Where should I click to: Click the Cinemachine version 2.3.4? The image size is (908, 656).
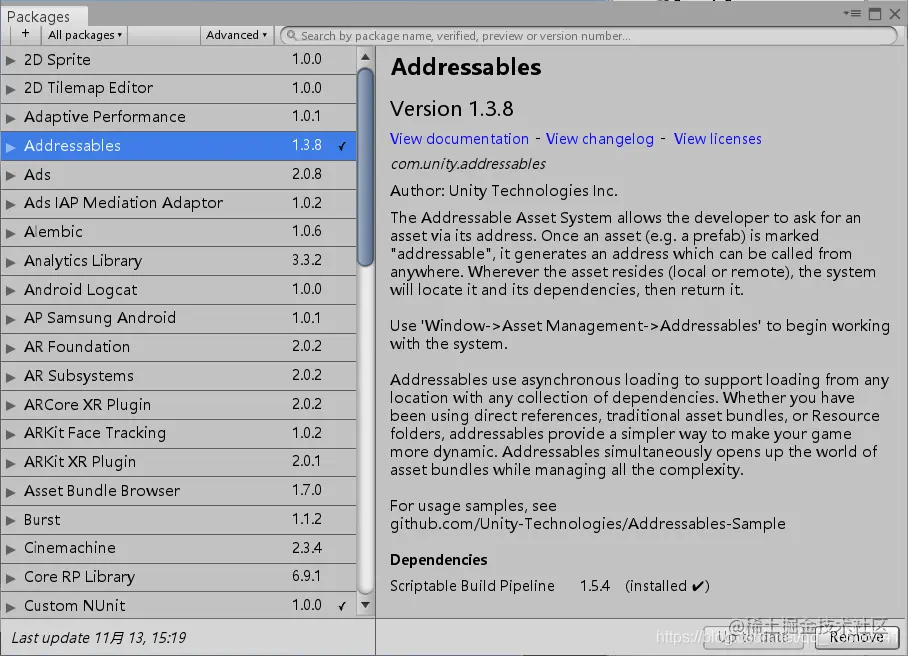point(307,548)
